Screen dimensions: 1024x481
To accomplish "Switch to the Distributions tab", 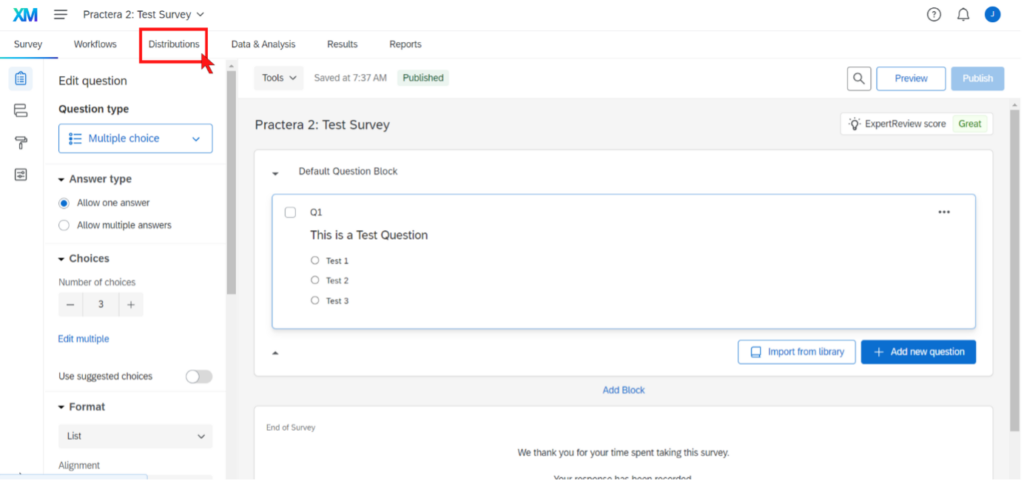I will (x=174, y=44).
